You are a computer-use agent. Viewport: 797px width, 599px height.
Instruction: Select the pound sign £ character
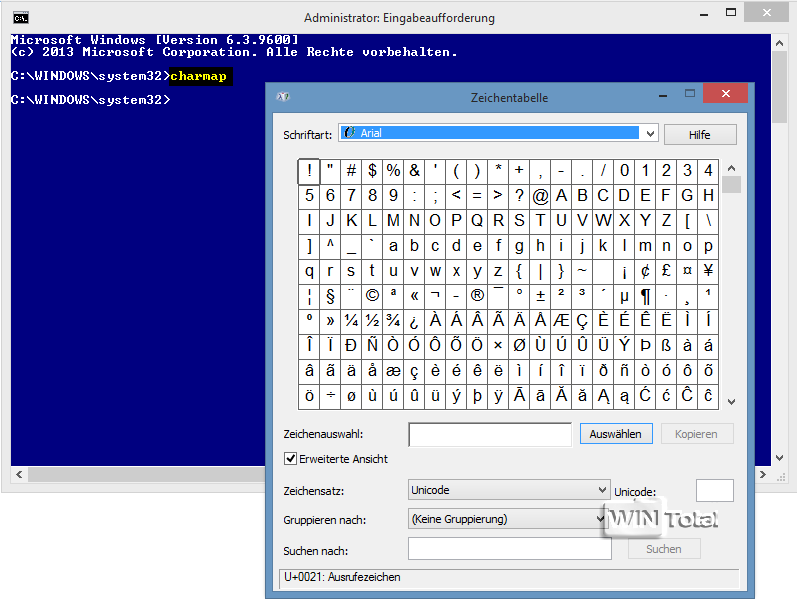tap(666, 271)
